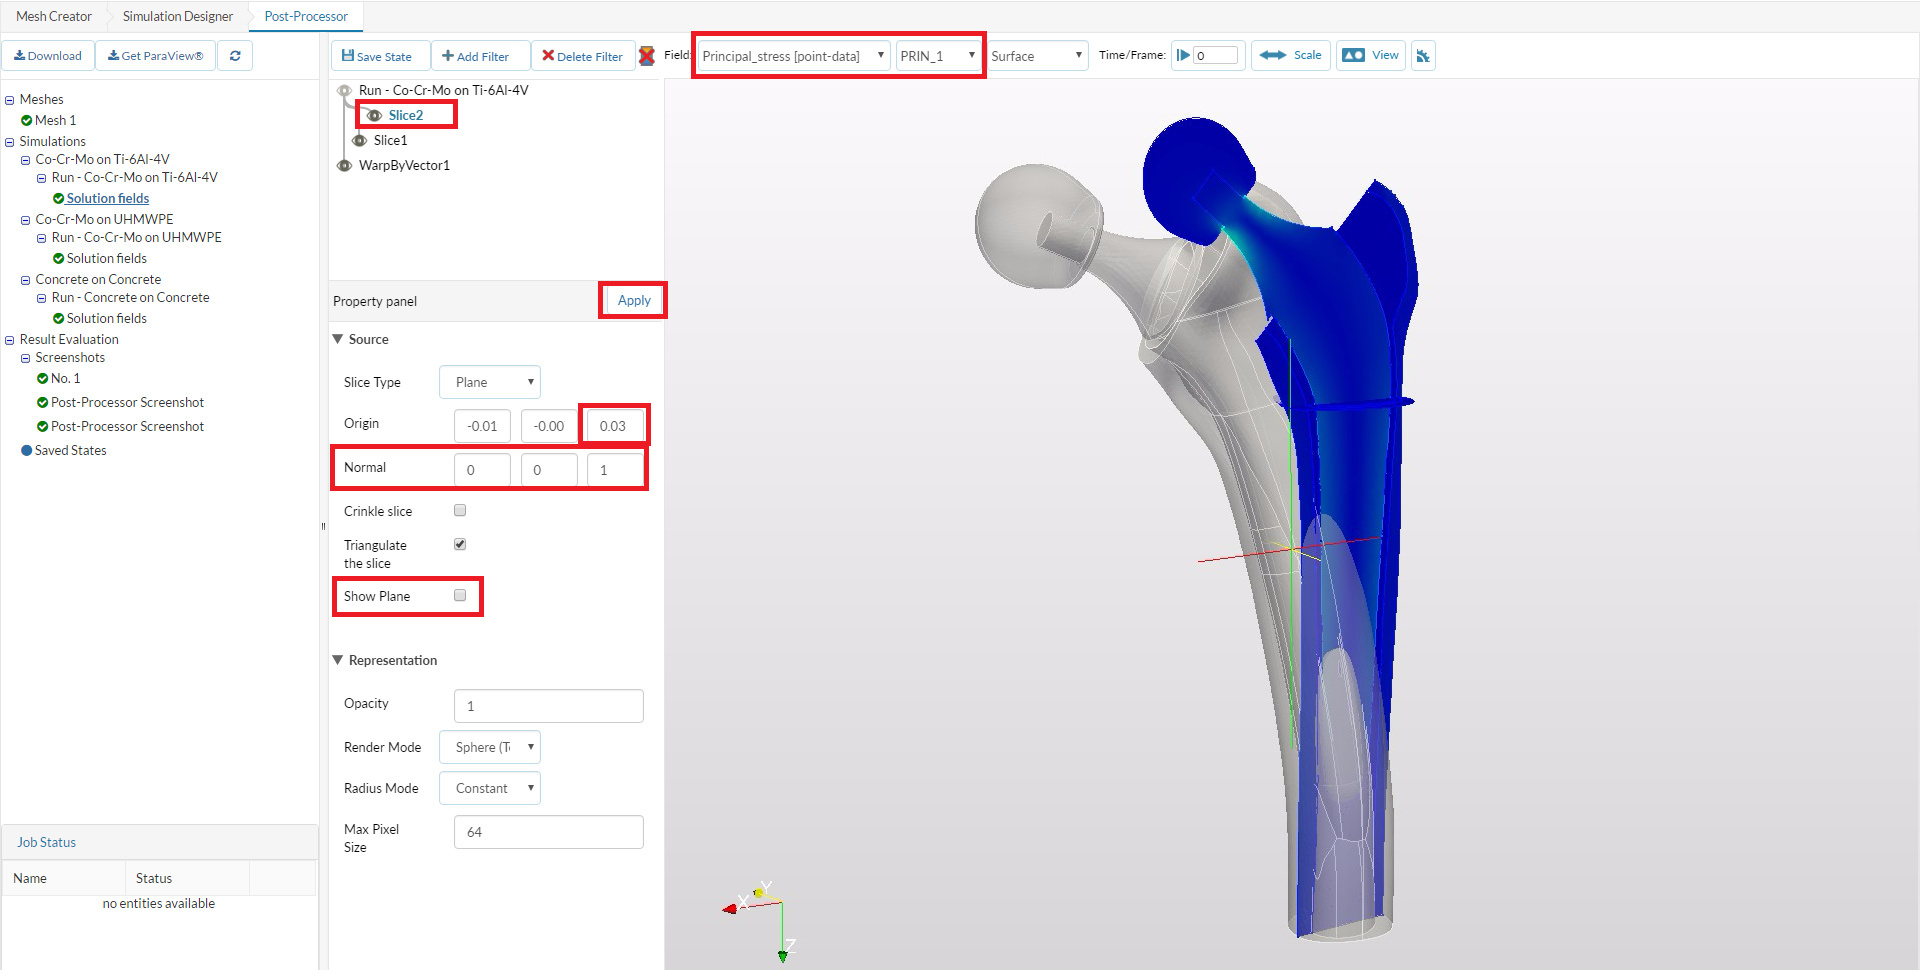Collapse the Representation section triangle

click(338, 660)
